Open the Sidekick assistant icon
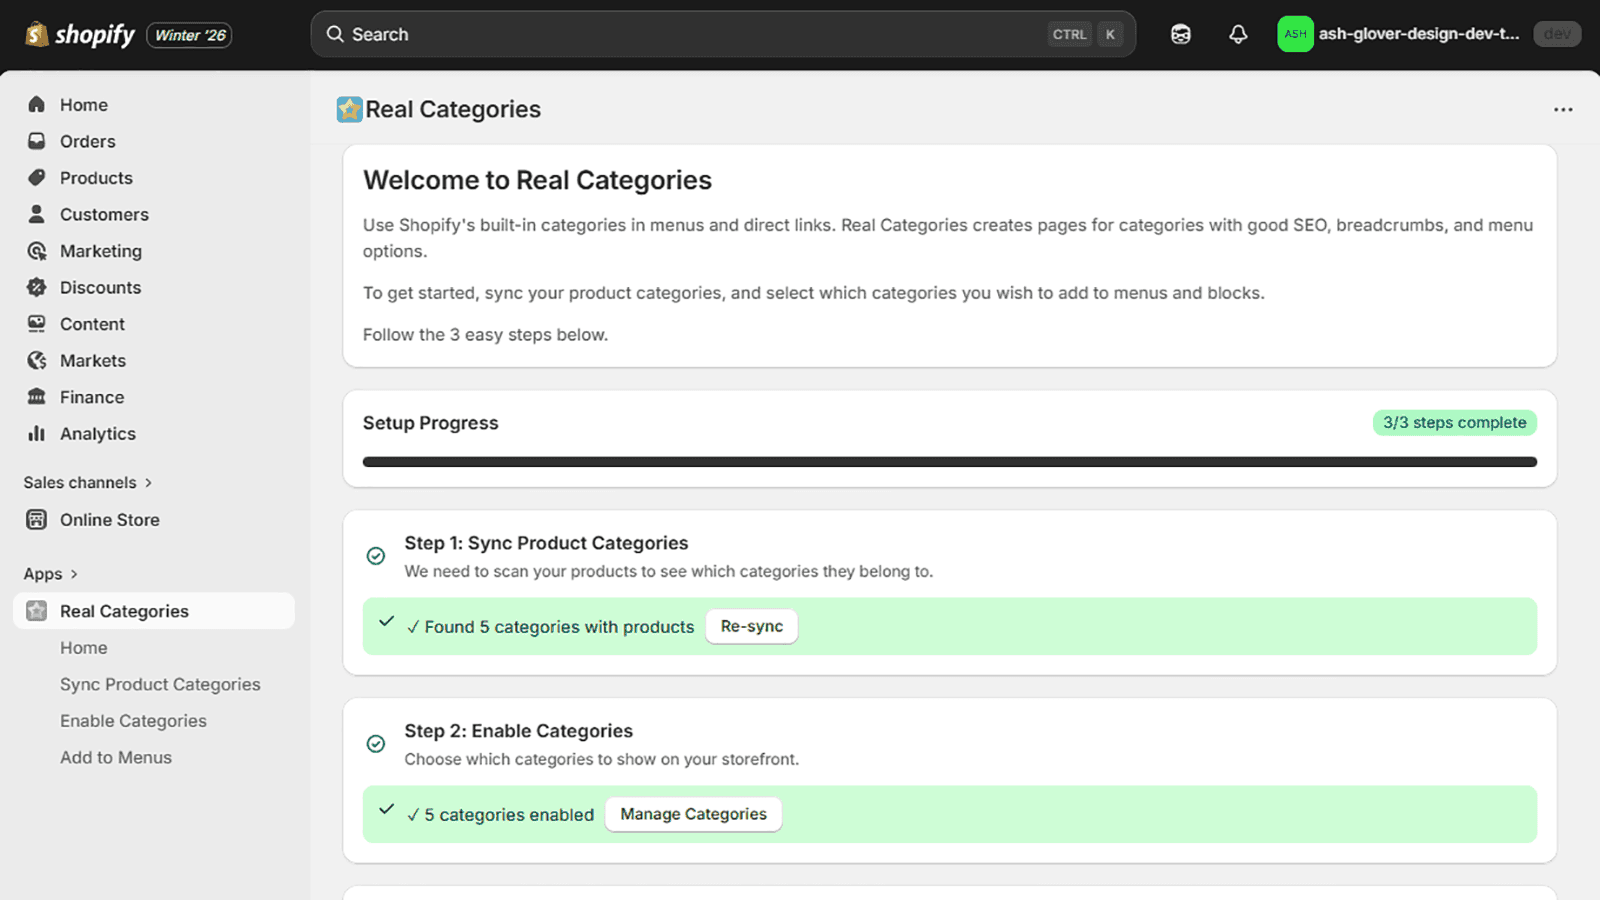The height and width of the screenshot is (900, 1600). pyautogui.click(x=1181, y=34)
